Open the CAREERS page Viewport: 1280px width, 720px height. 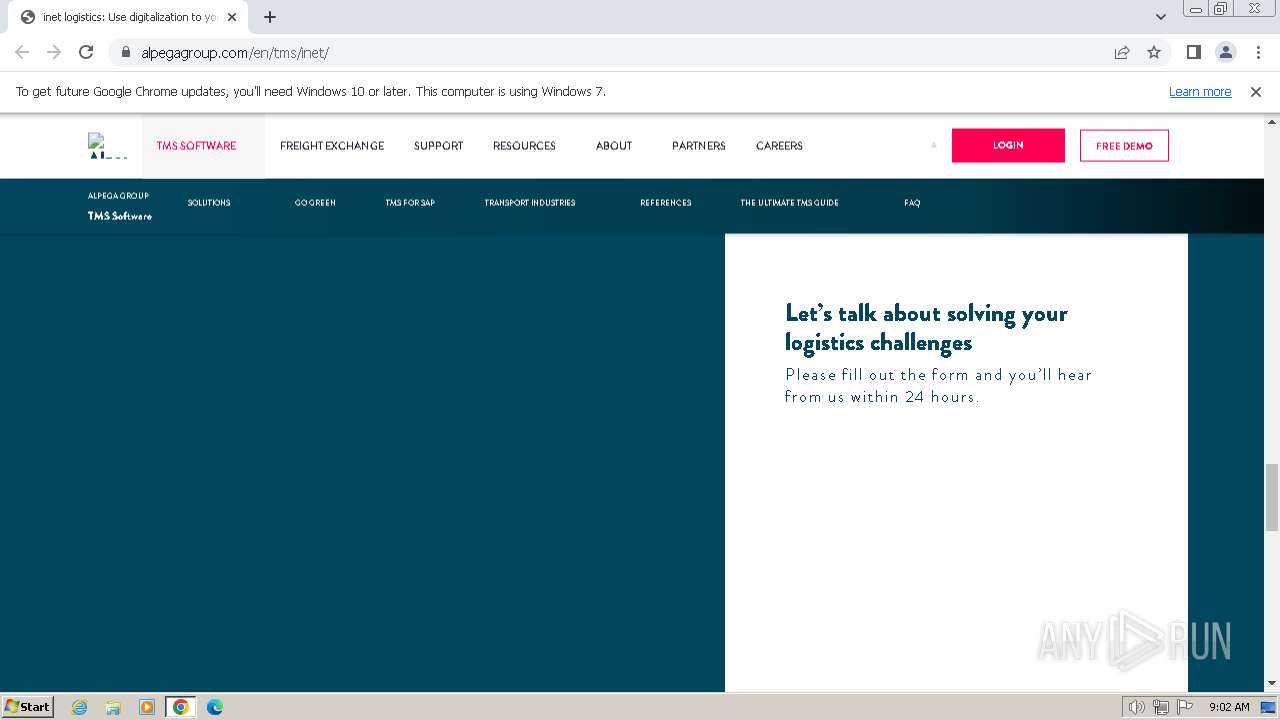coord(779,146)
